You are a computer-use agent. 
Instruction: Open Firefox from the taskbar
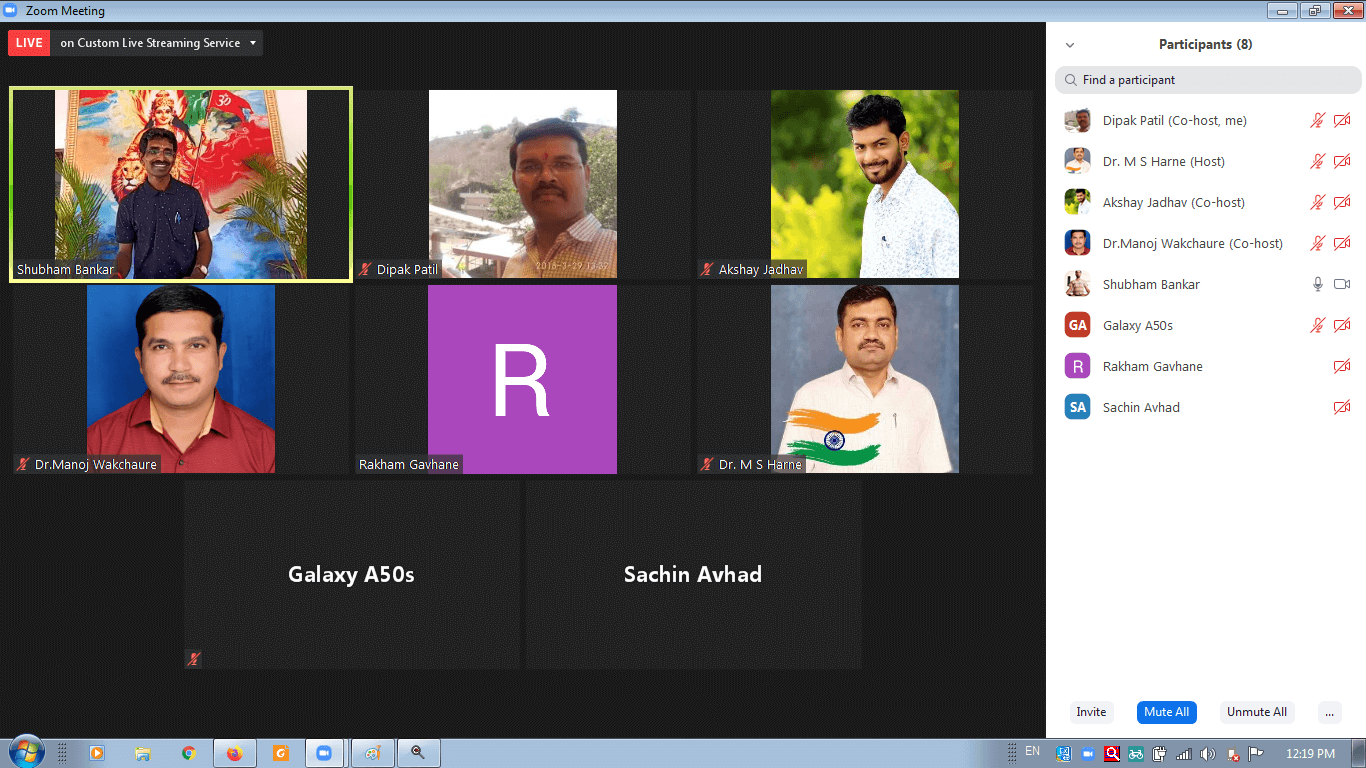click(234, 753)
